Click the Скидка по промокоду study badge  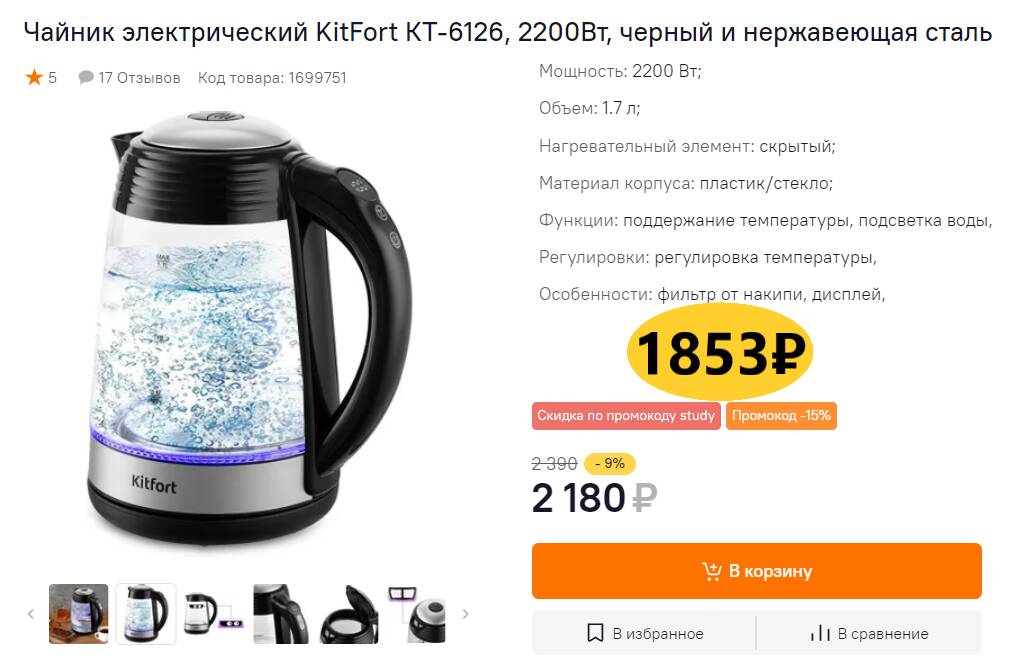pos(626,416)
